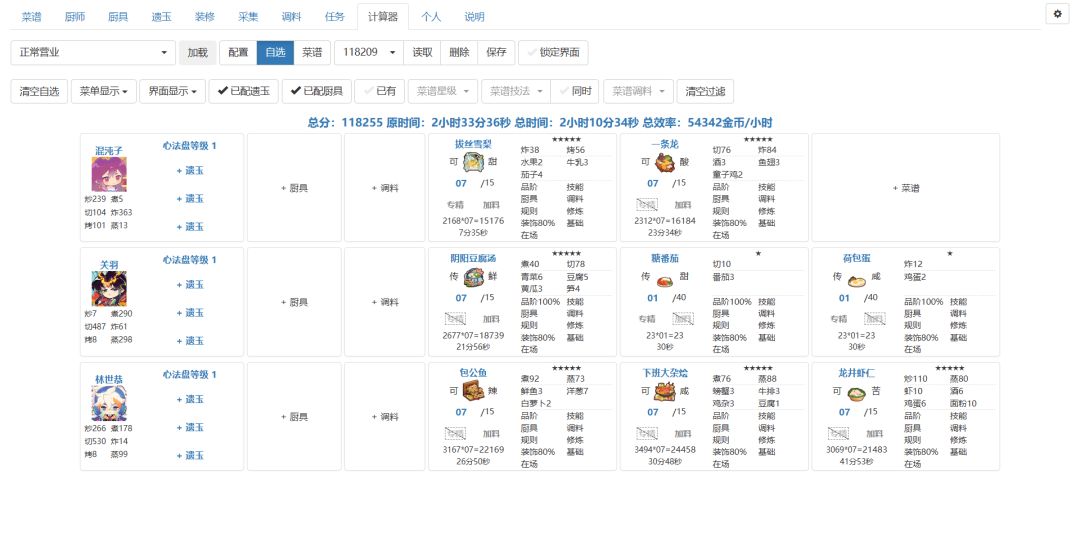Expand the 正常营业 dropdown
This screenshot has height=556, width=1080.
pos(93,52)
